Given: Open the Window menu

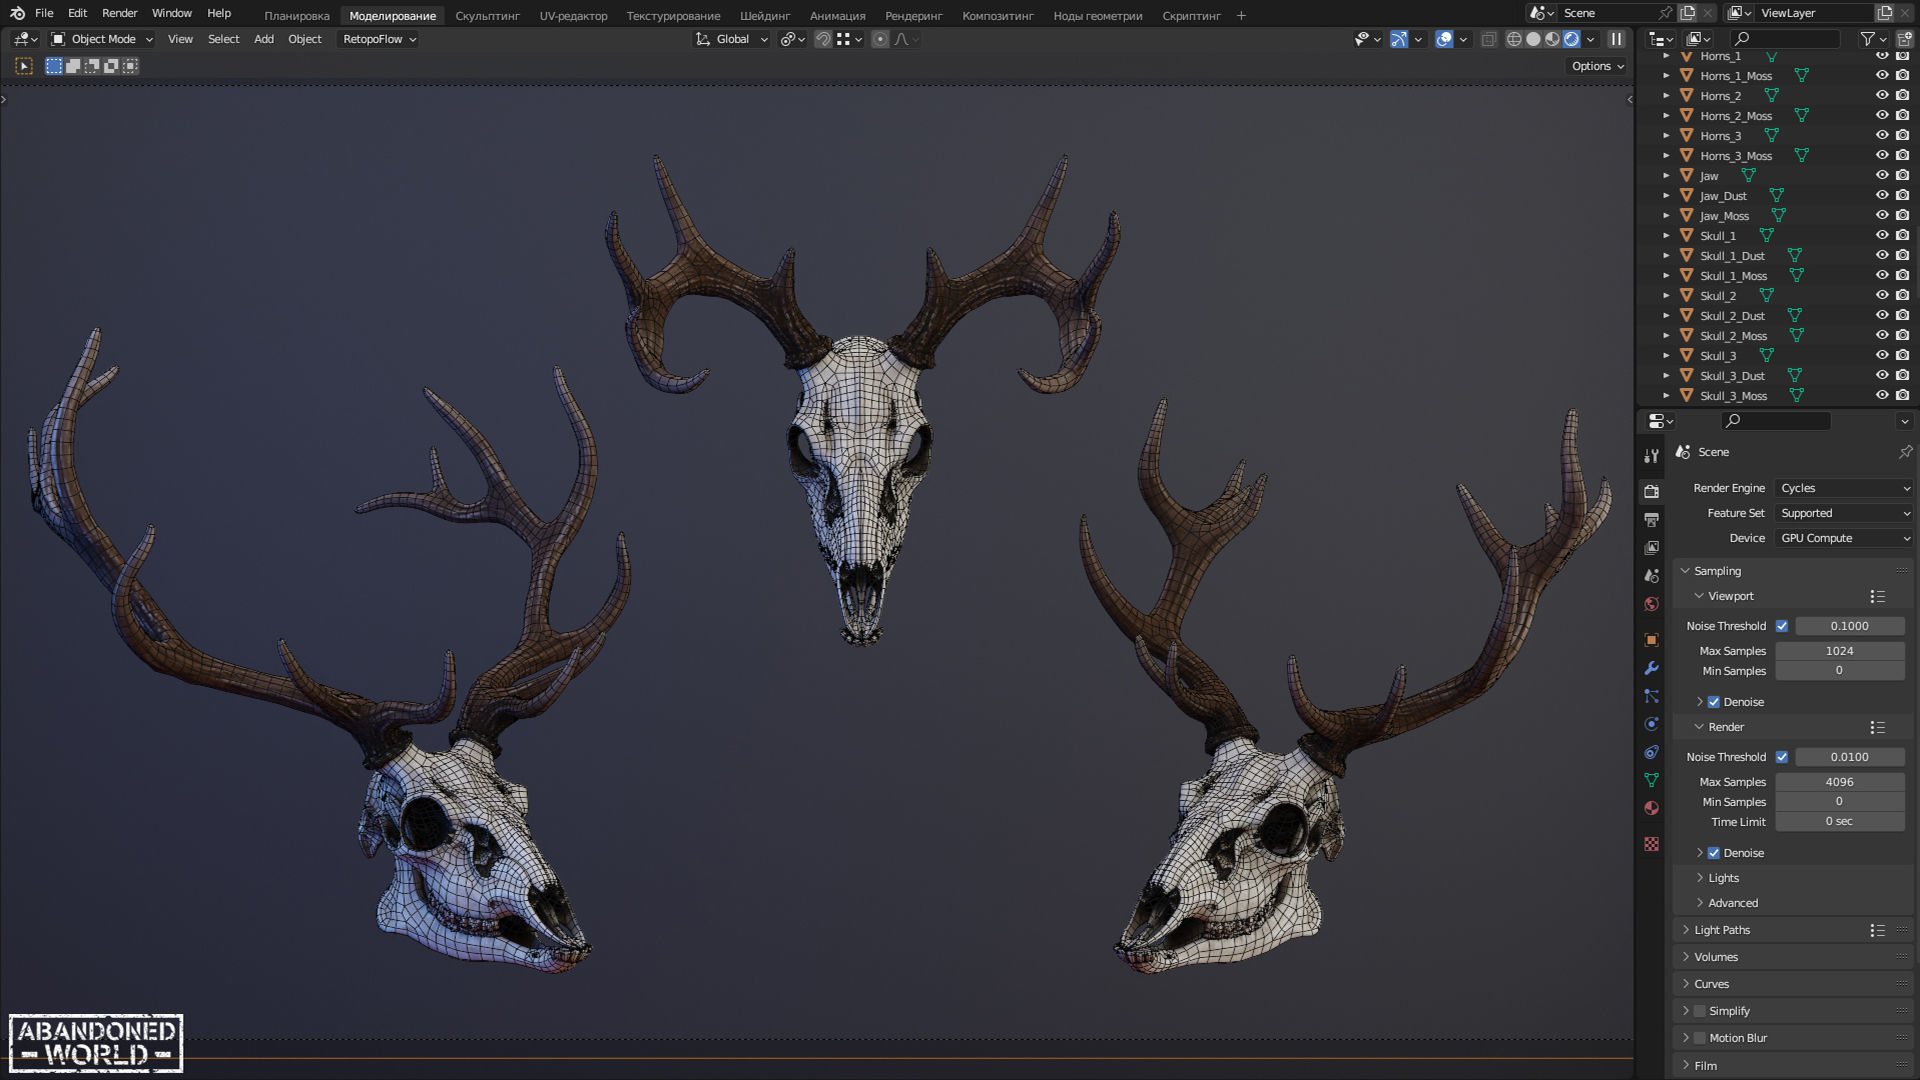Looking at the screenshot, I should pos(171,13).
